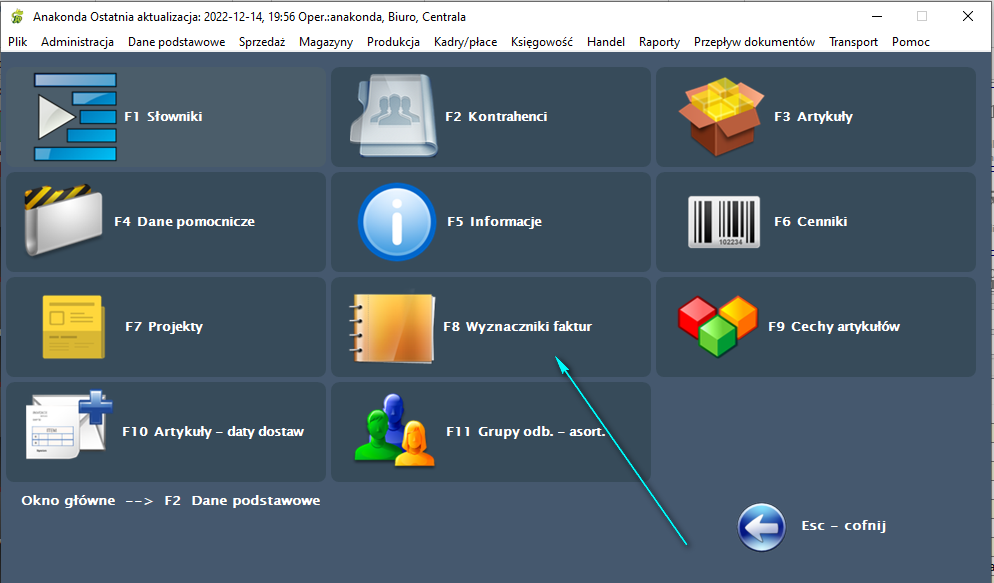Open the Raporty menu
Viewport: 994px width, 583px height.
[659, 42]
